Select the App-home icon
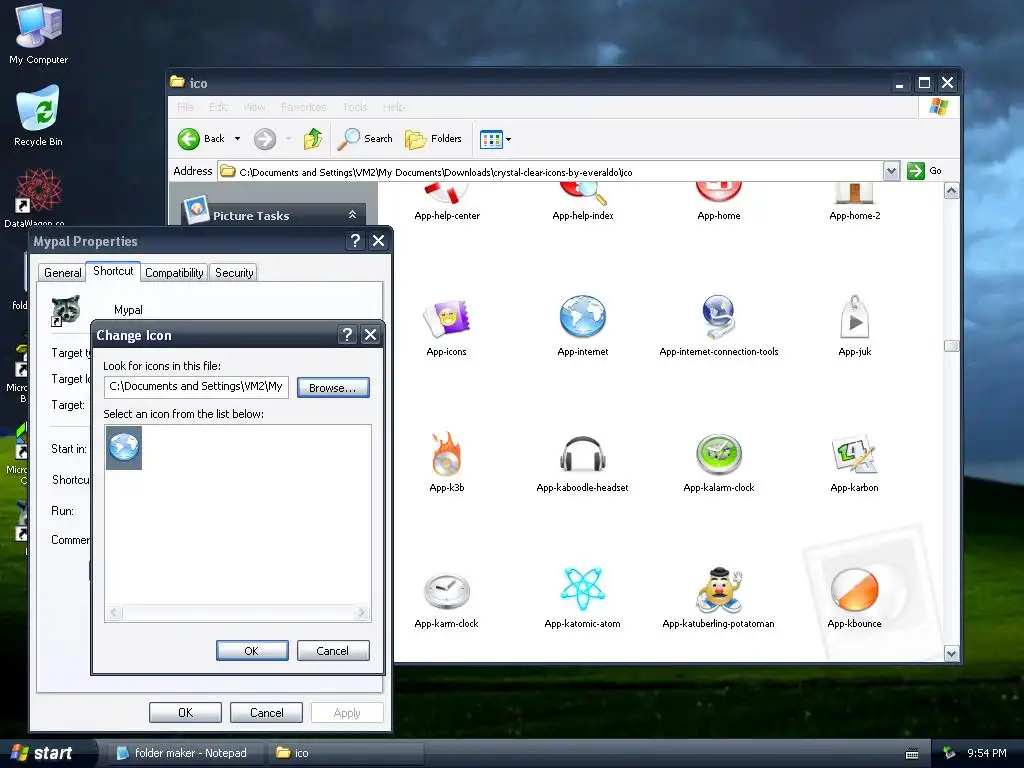 point(718,193)
